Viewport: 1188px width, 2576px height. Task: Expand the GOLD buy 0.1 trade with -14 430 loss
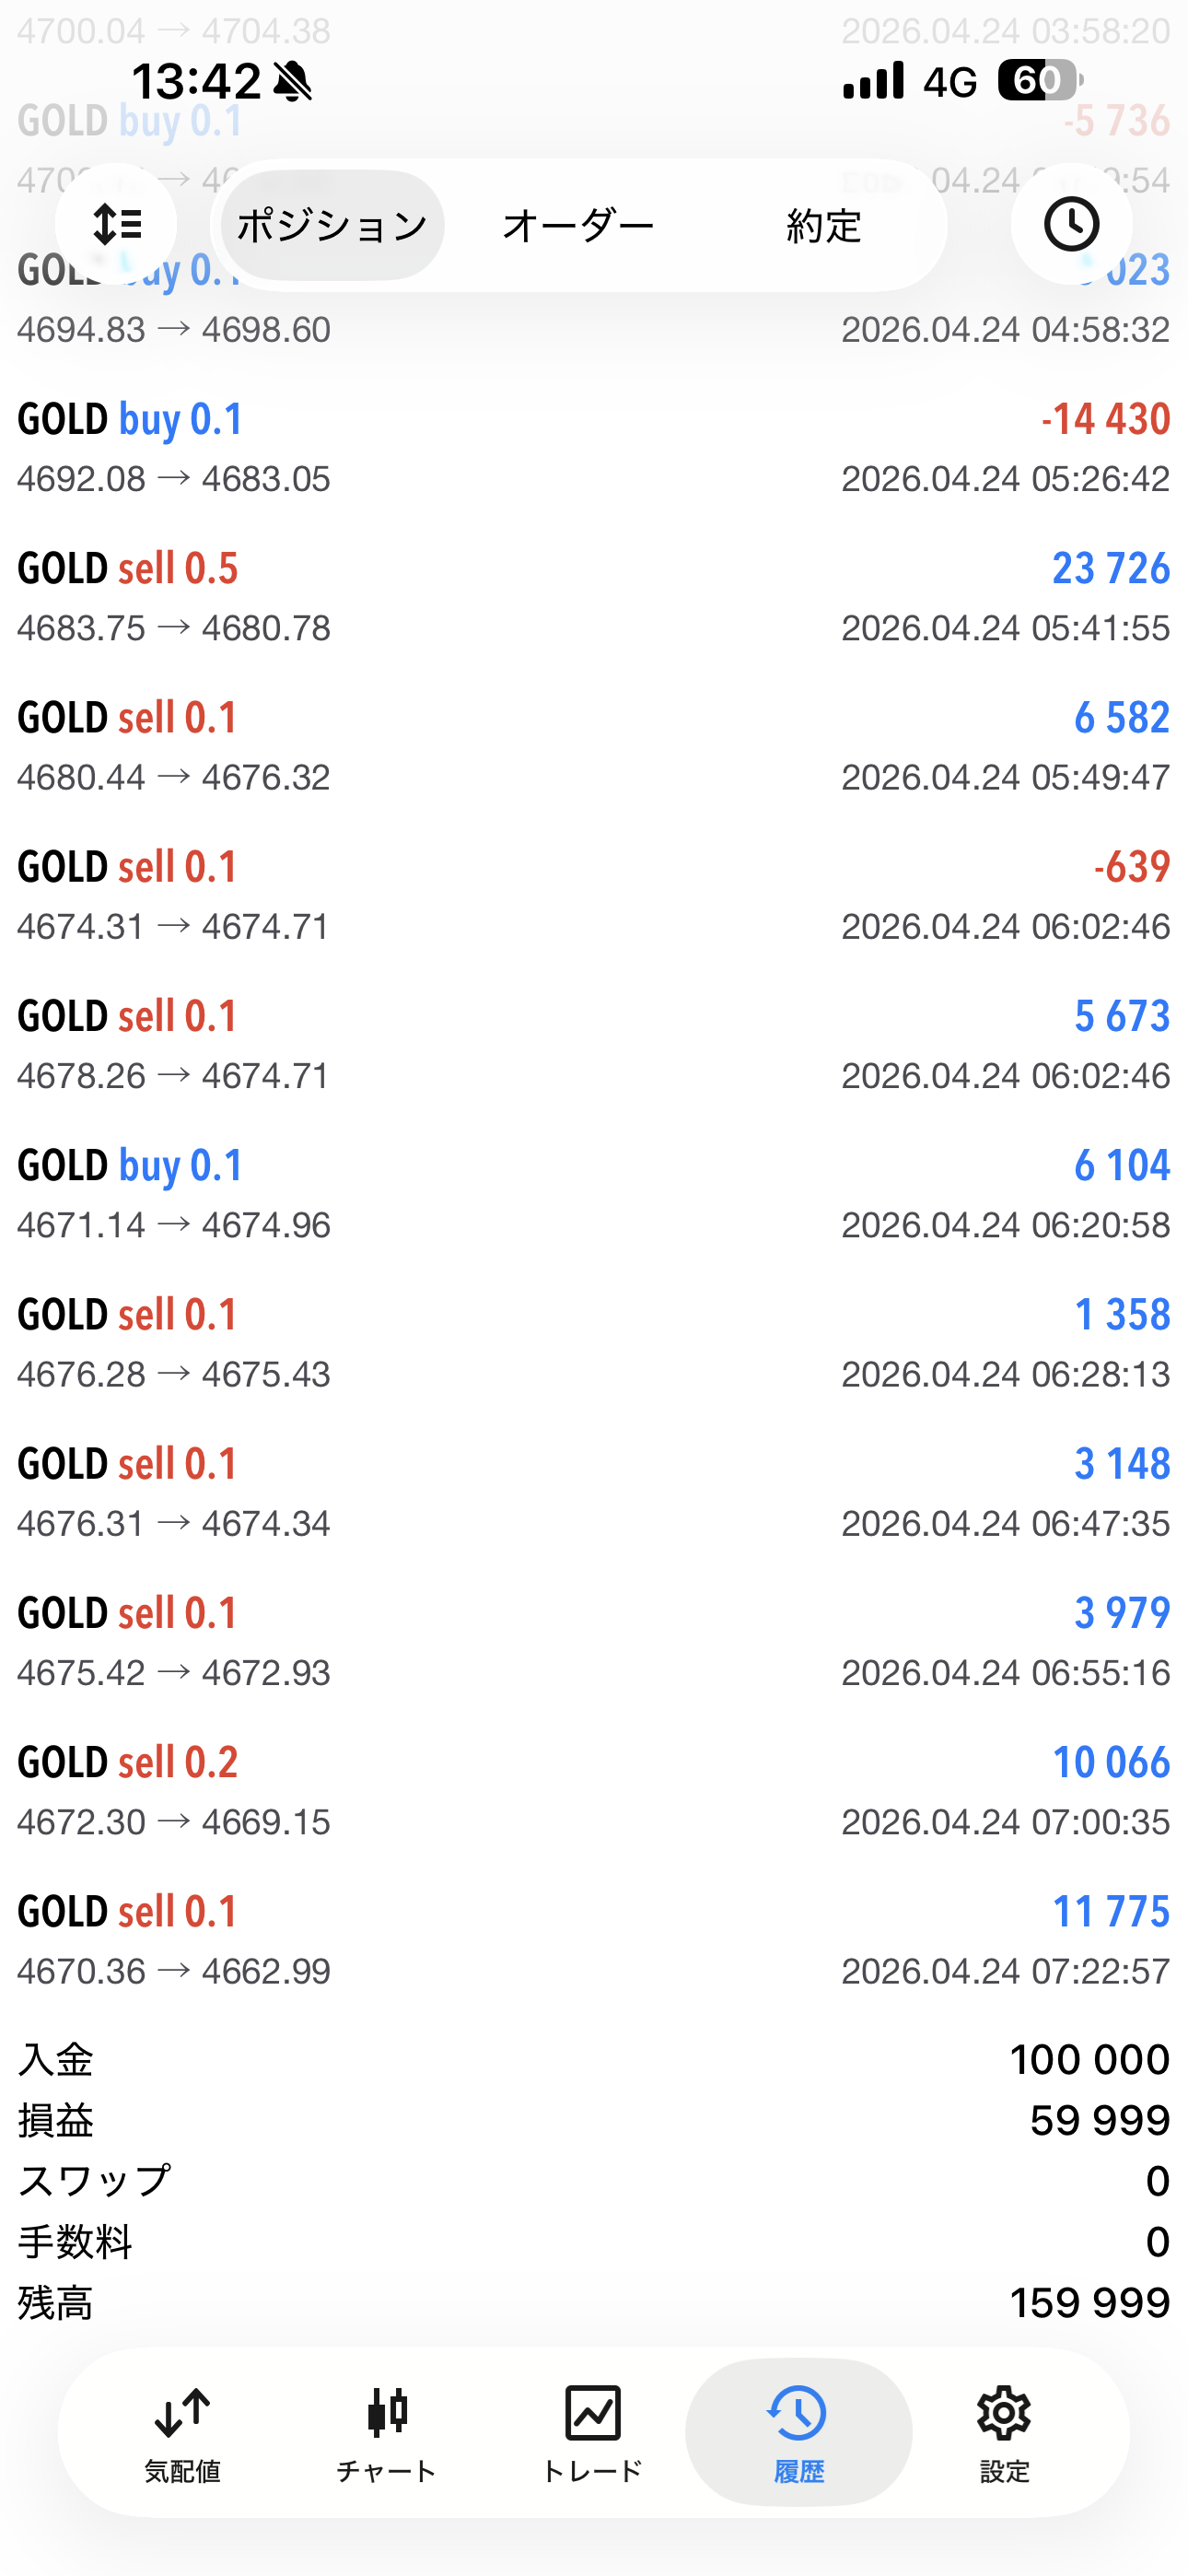click(x=594, y=447)
